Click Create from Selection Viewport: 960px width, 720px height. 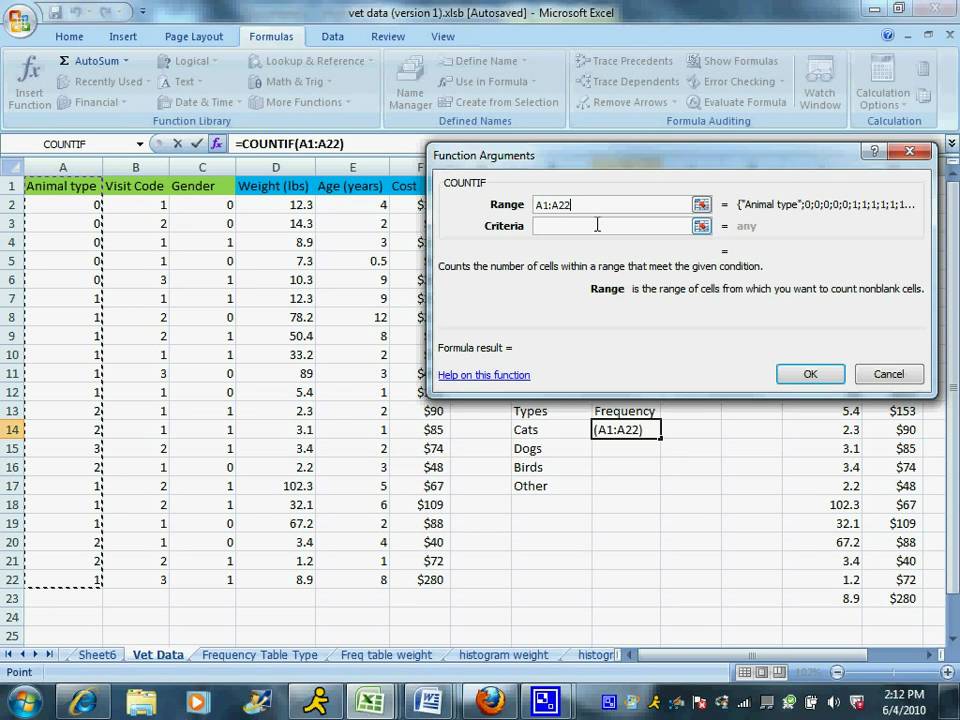point(498,102)
